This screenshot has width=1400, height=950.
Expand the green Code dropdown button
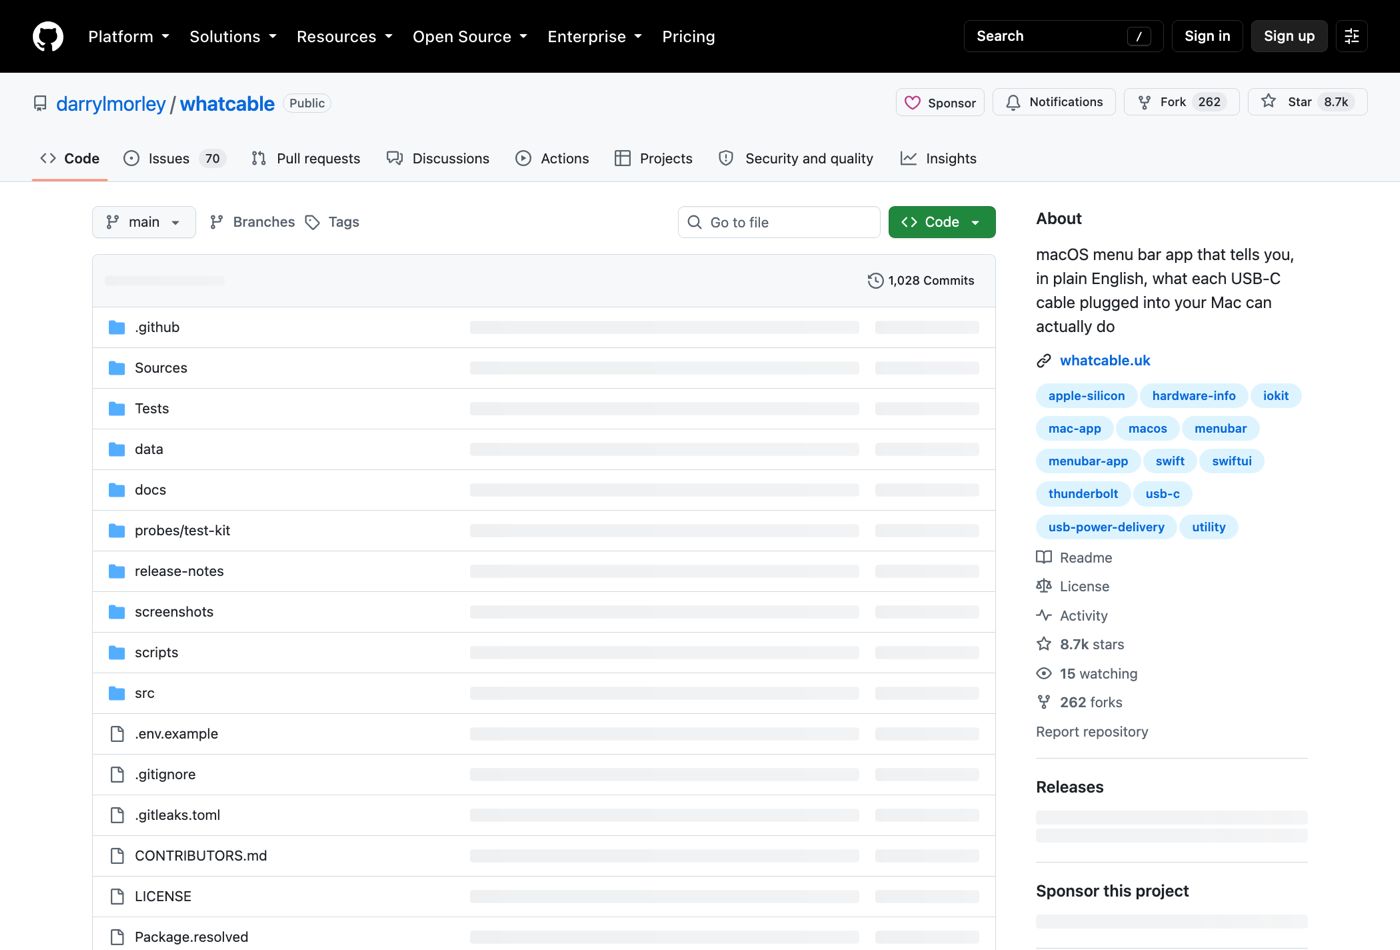pos(942,222)
